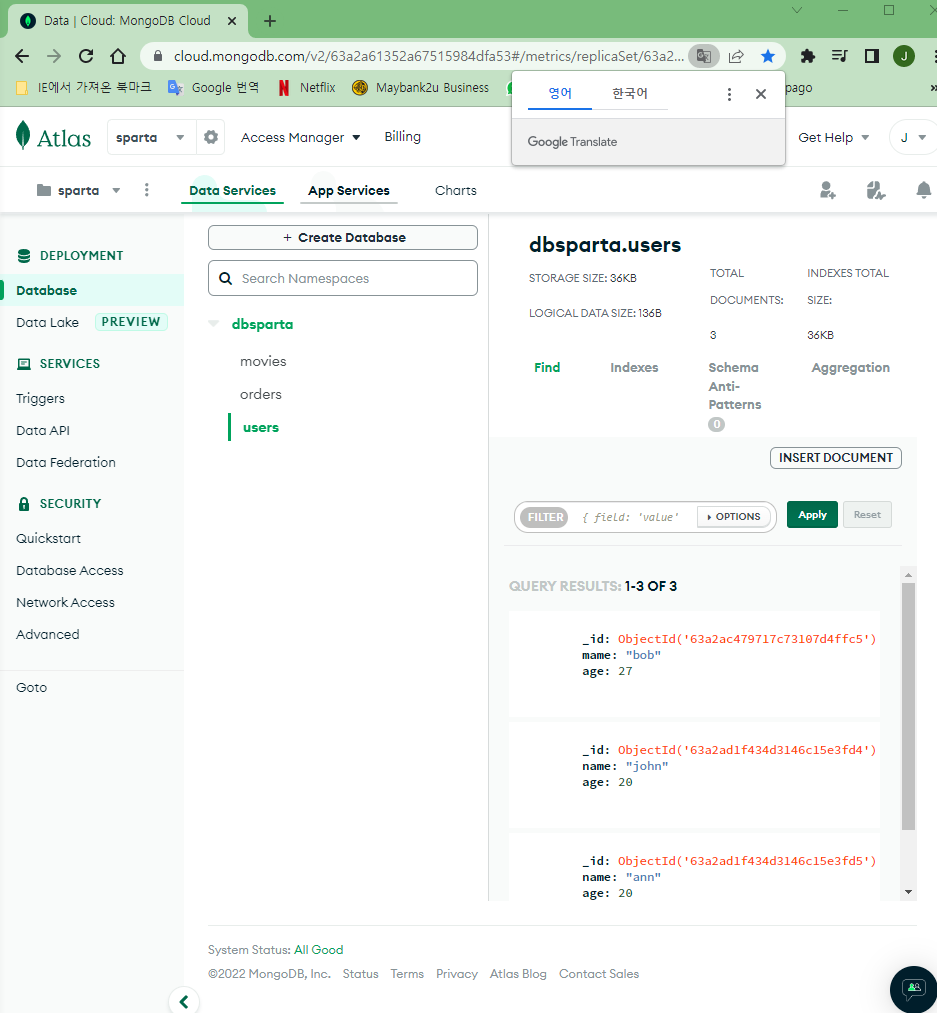This screenshot has height=1013, width=937.
Task: Switch to Charts tab
Action: pyautogui.click(x=456, y=190)
